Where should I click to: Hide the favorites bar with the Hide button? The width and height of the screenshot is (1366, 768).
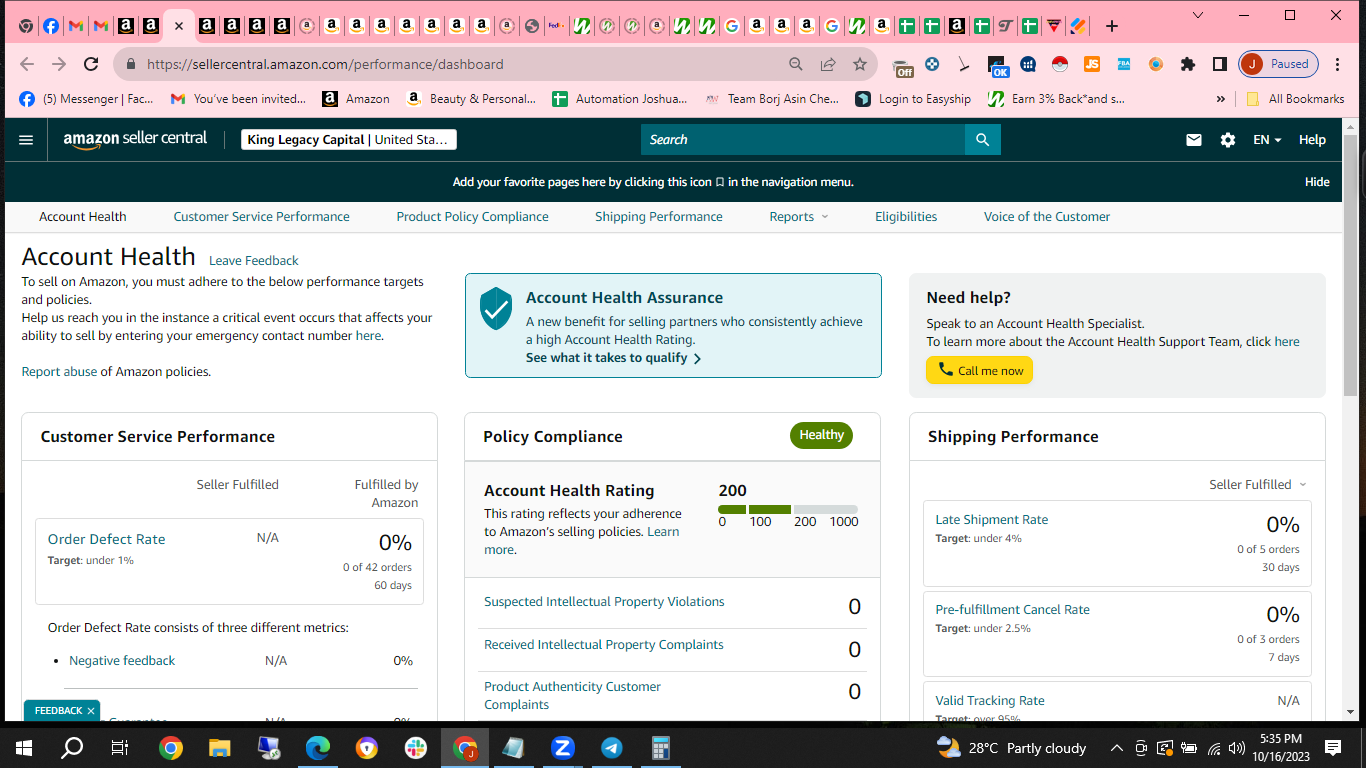coord(1317,182)
